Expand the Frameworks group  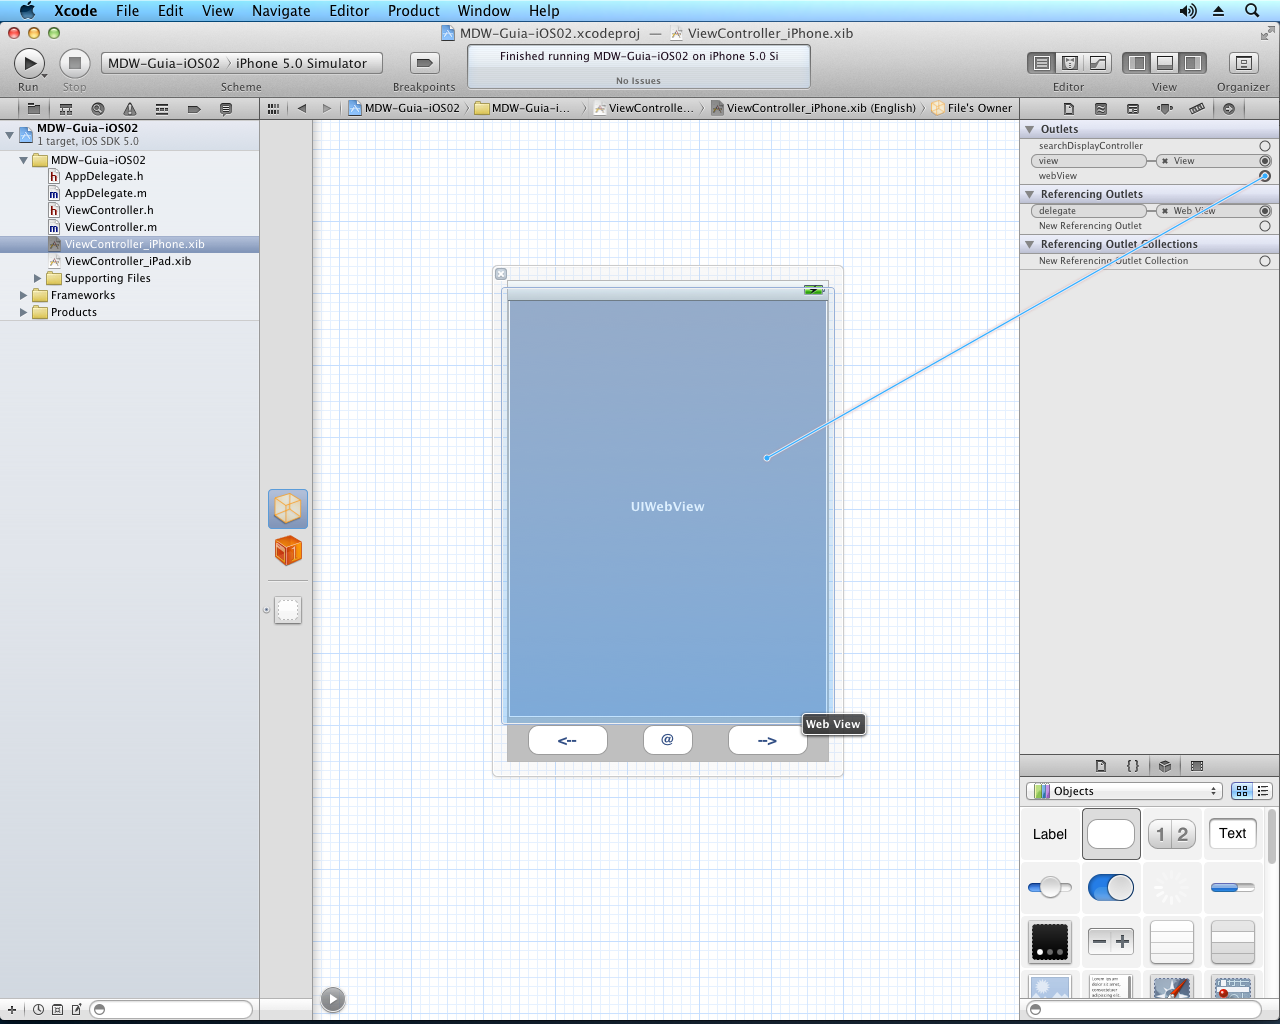(x=23, y=295)
